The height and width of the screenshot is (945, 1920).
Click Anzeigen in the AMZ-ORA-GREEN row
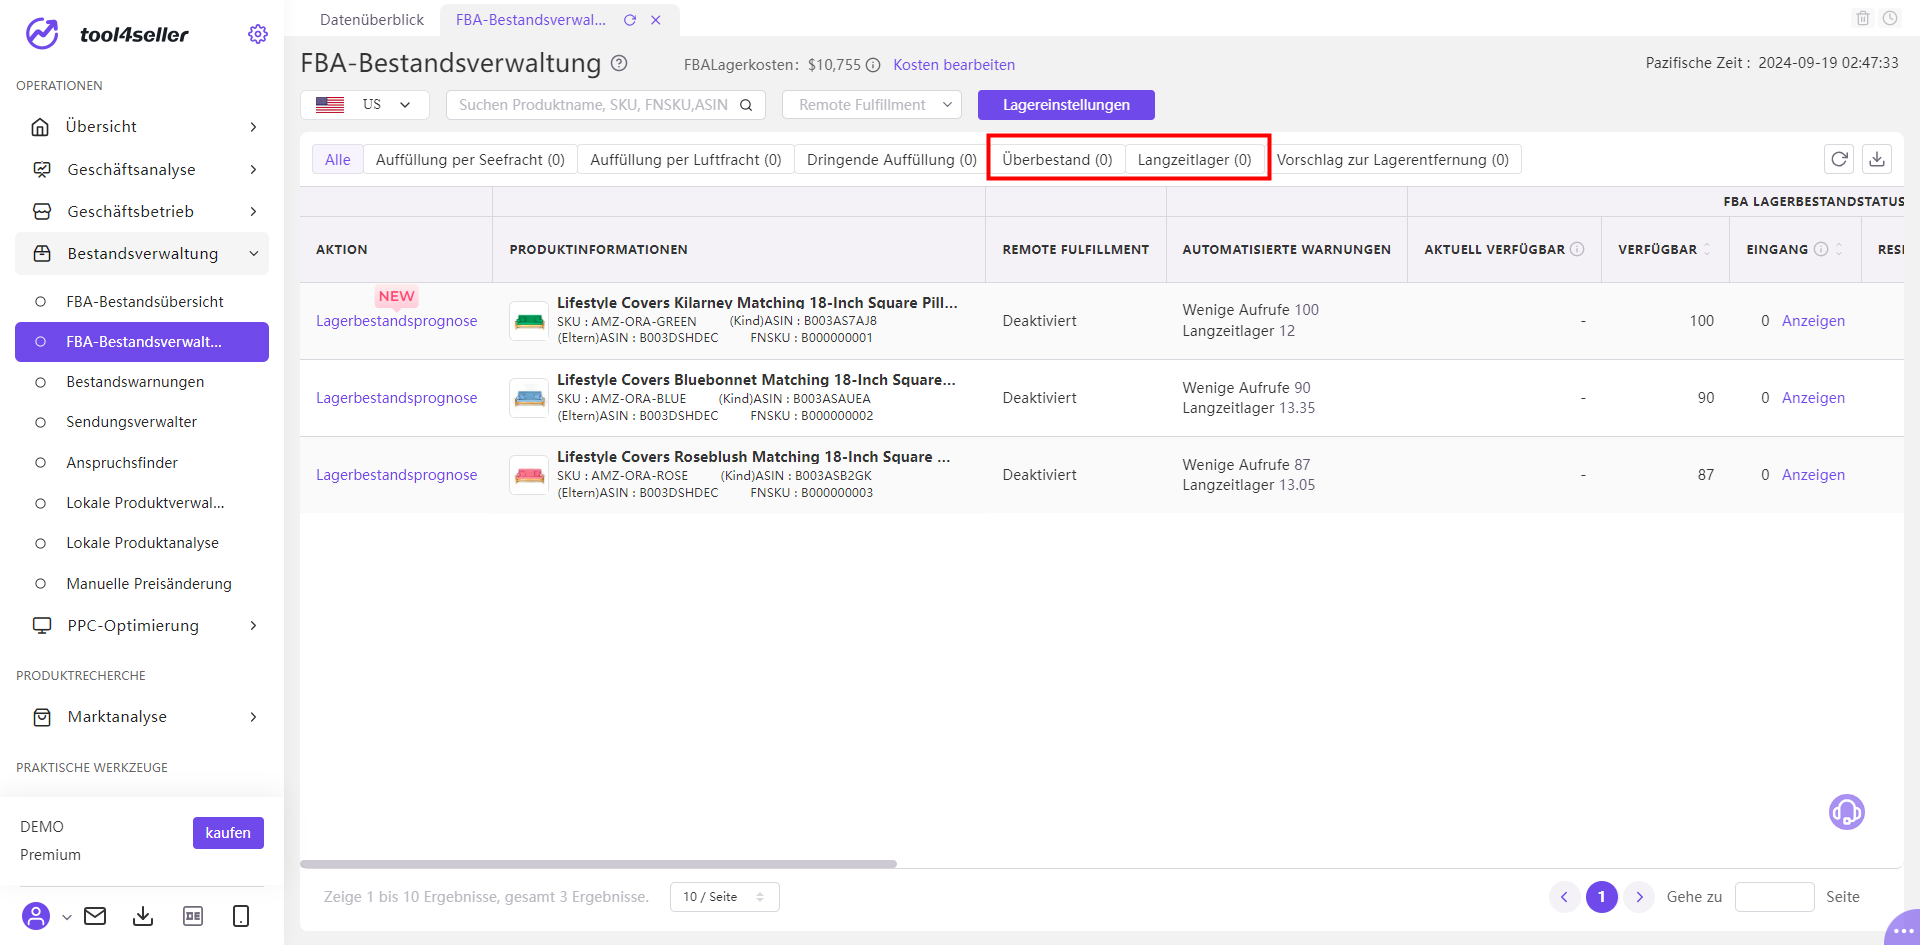tap(1813, 321)
